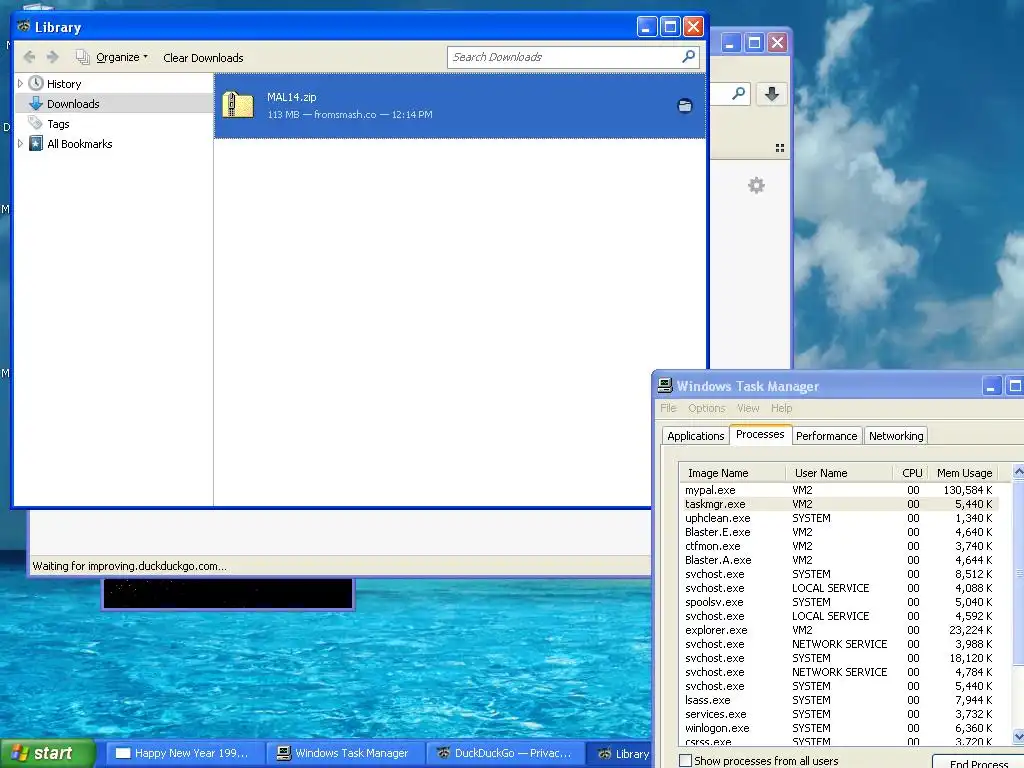The height and width of the screenshot is (768, 1024).
Task: Select the Blaster.E.exe process
Action: coord(839,532)
